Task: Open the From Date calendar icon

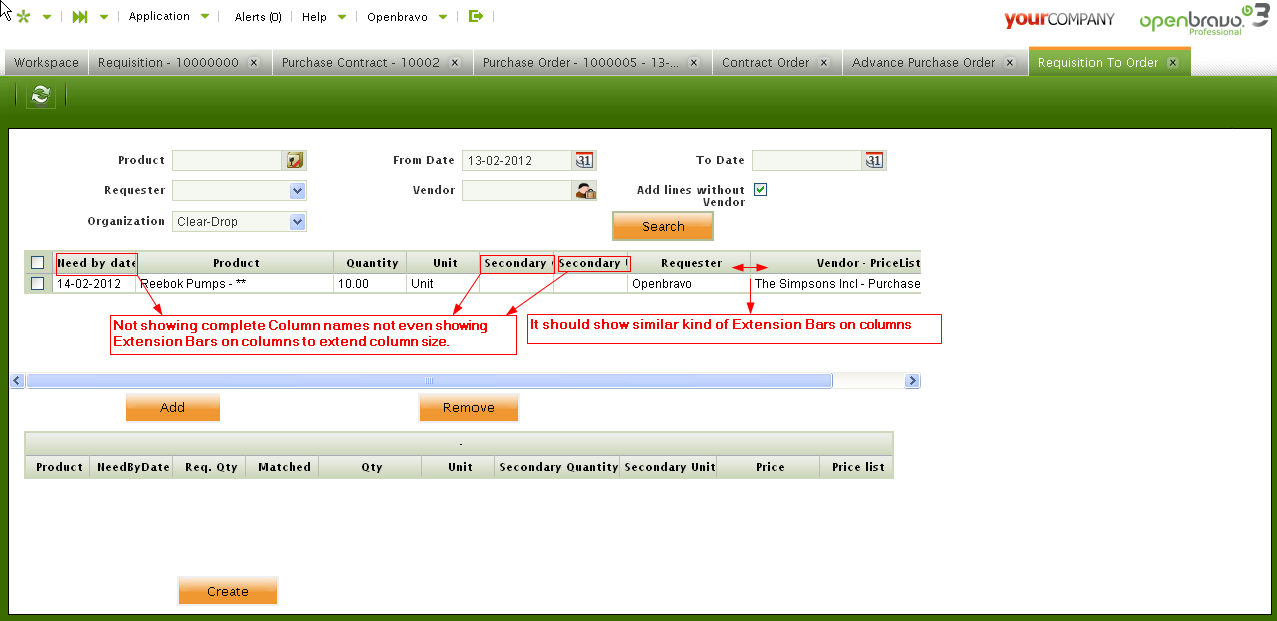Action: [x=584, y=160]
